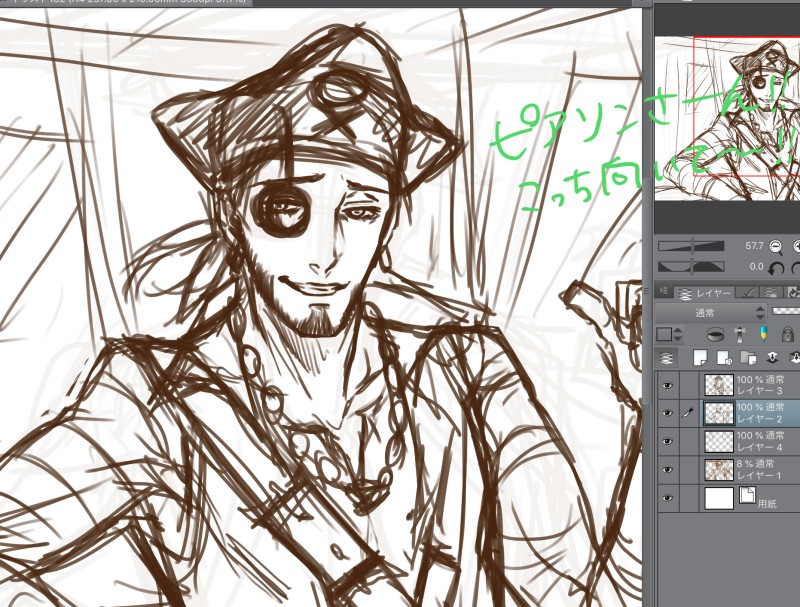The image size is (800, 607).
Task: Switch to the layer search icon tab
Action: pos(771,292)
